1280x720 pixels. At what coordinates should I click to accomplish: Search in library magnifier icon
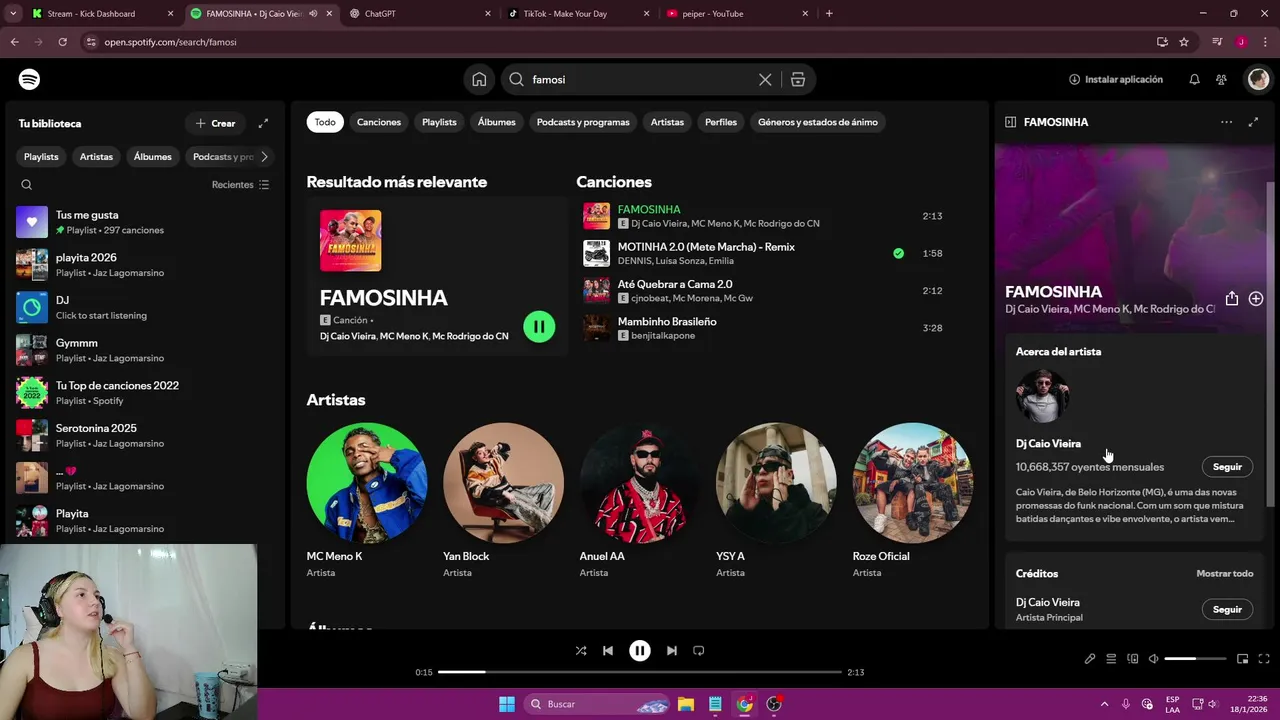tap(27, 184)
